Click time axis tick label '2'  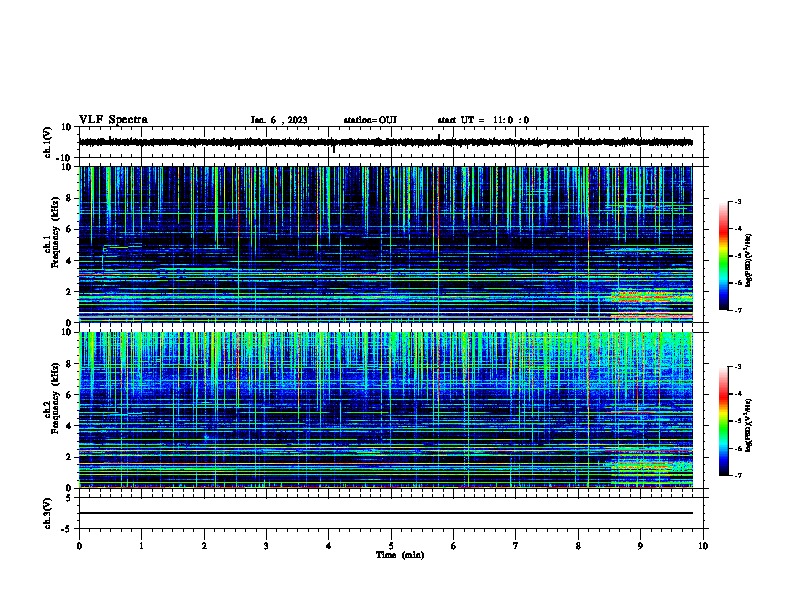pos(204,546)
